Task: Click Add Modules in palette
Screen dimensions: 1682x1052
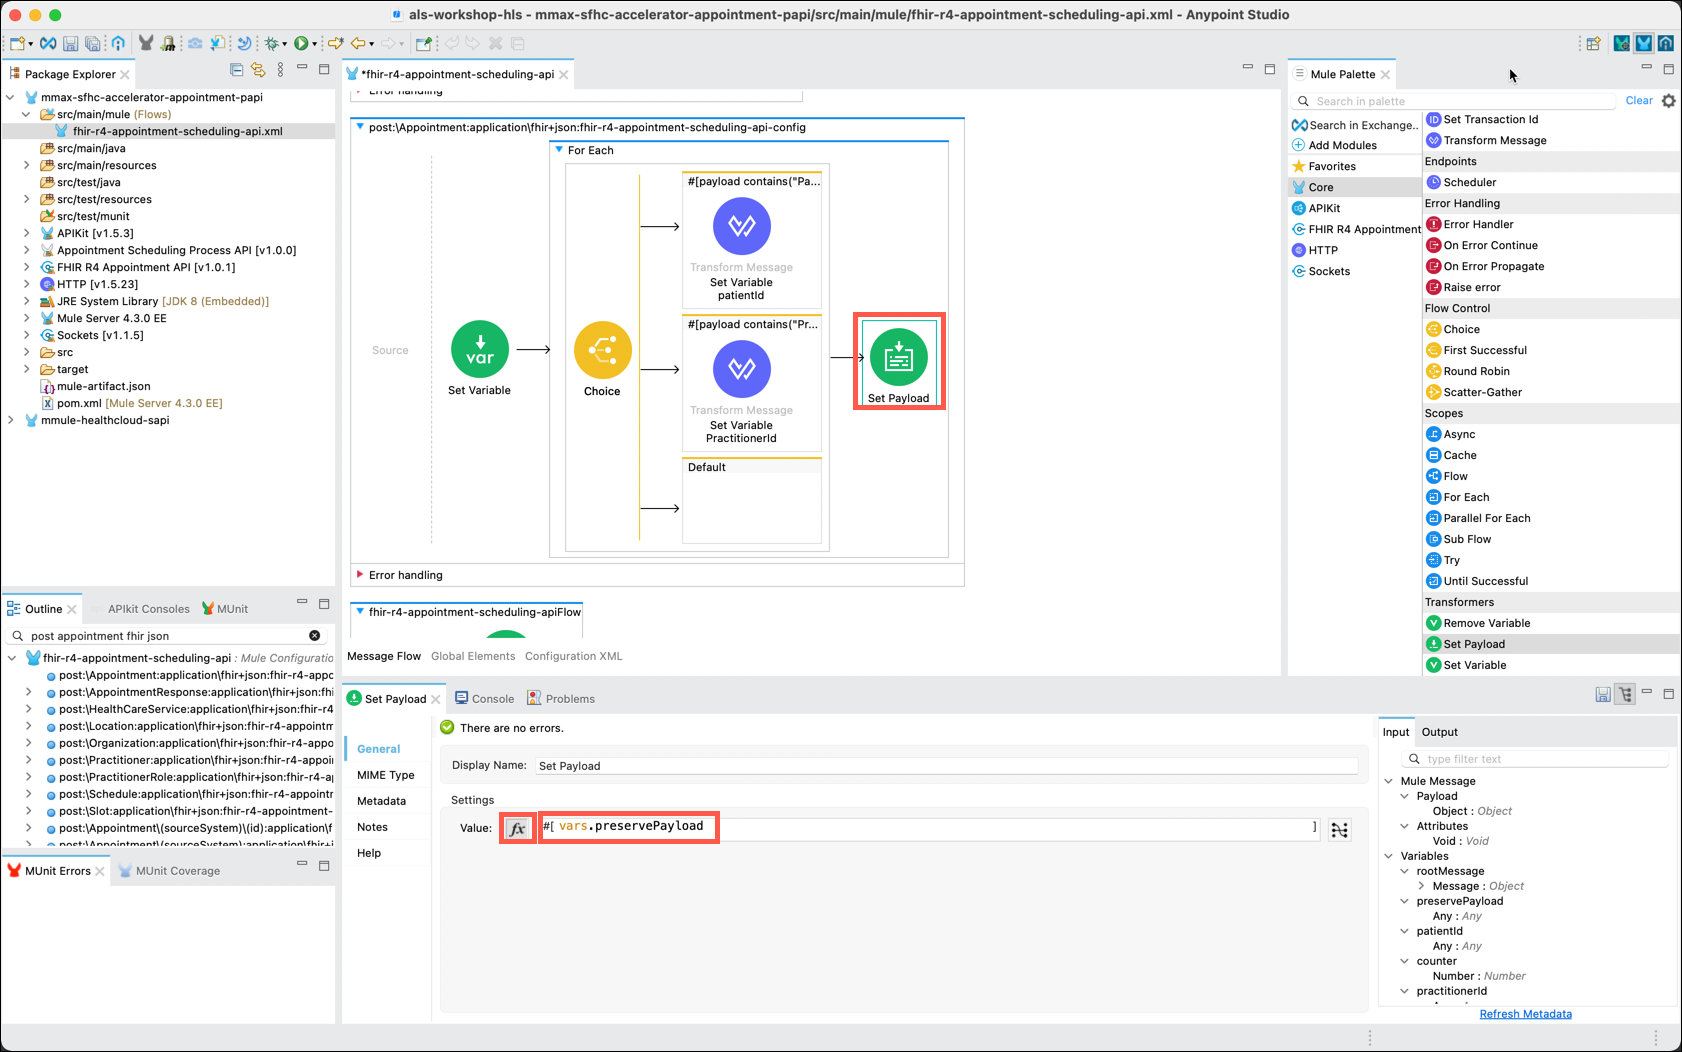Action: pos(1335,145)
